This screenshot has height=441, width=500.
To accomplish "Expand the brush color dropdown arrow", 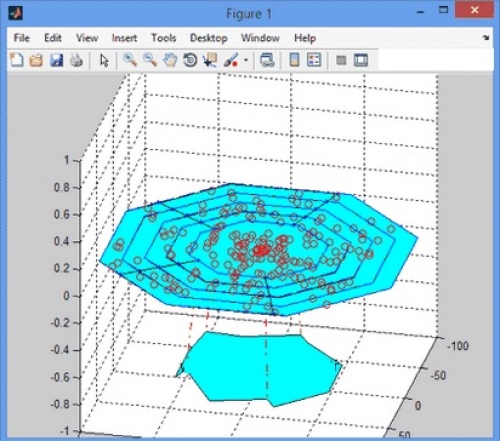I will pos(246,60).
